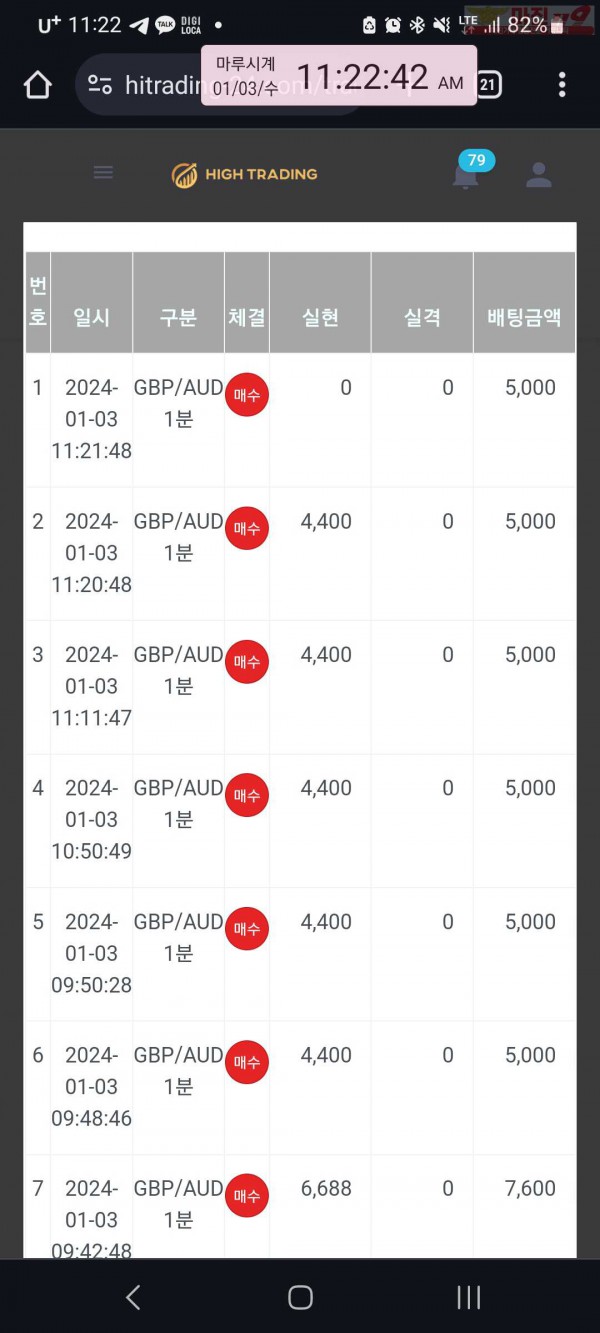The image size is (600, 1333).
Task: Tap the site settings icon in address bar
Action: pyautogui.click(x=99, y=85)
